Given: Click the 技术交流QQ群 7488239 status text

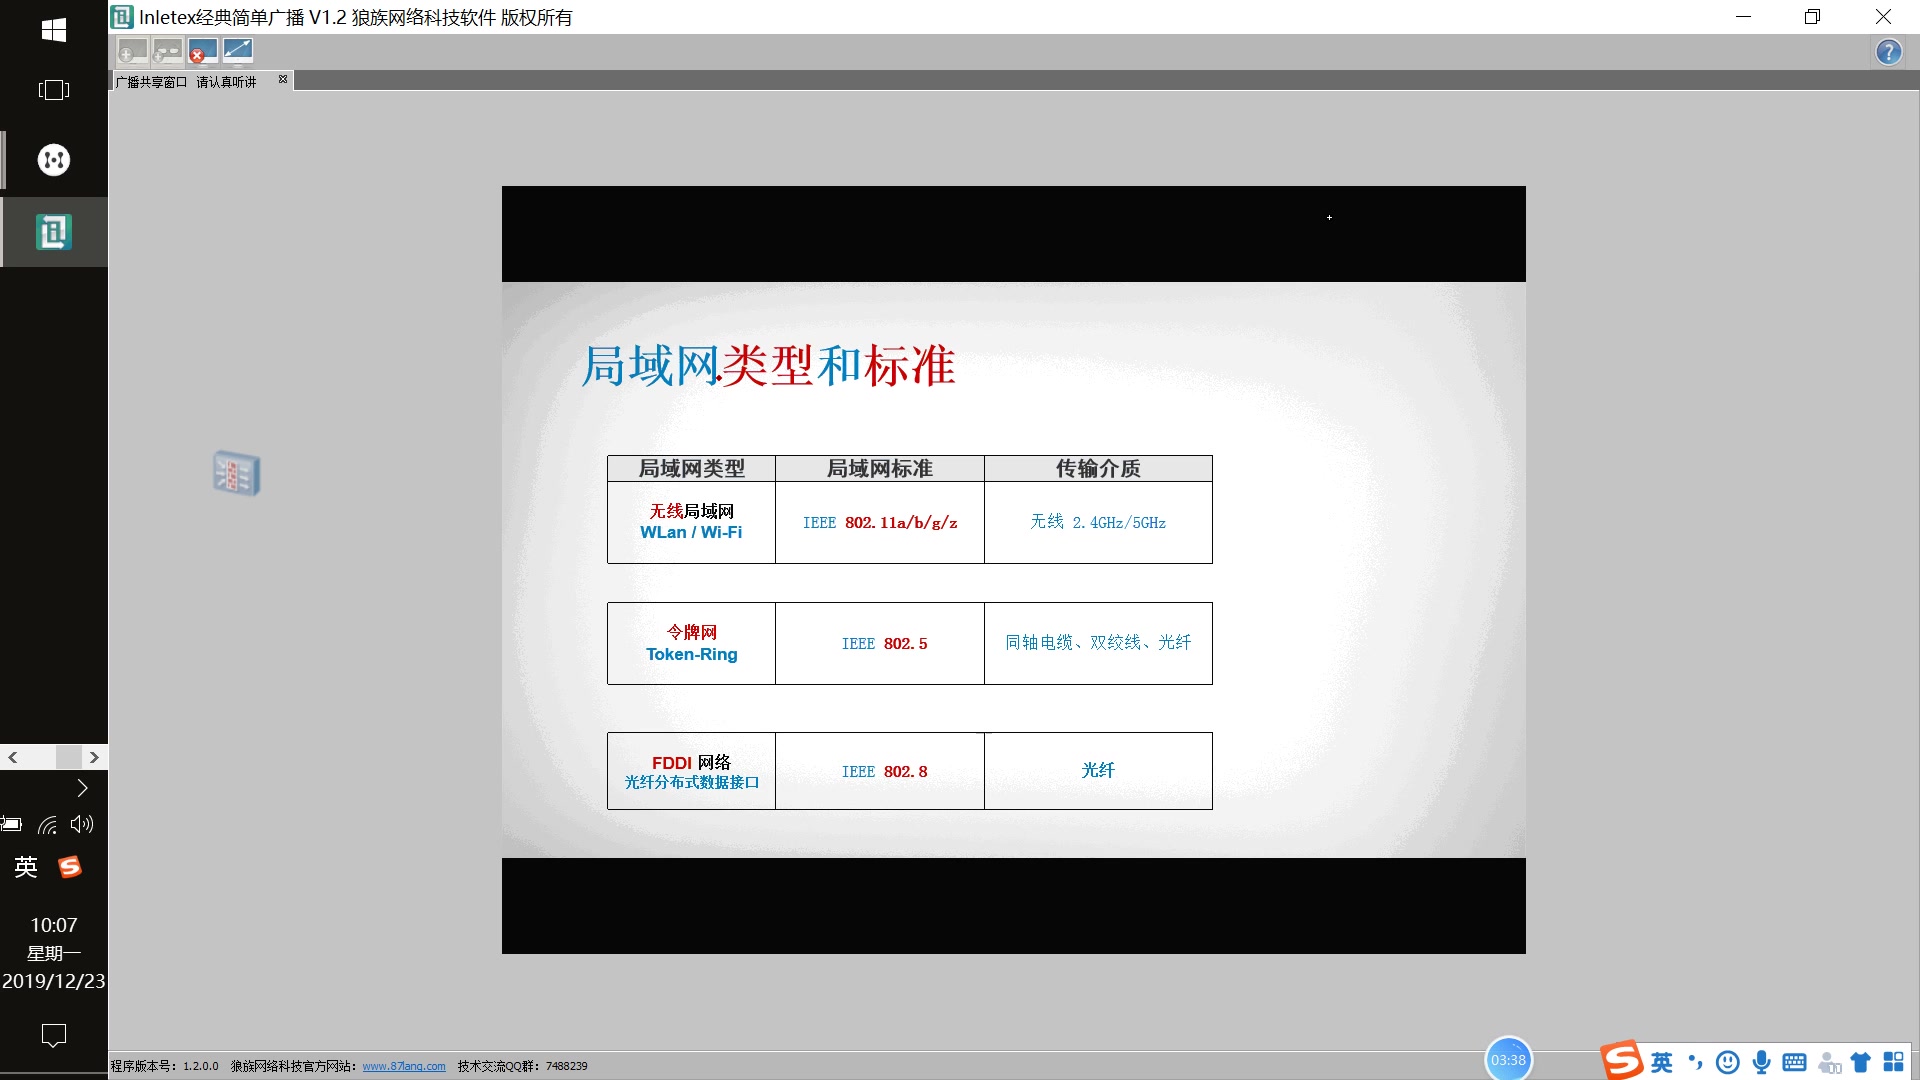Looking at the screenshot, I should pos(523,1066).
